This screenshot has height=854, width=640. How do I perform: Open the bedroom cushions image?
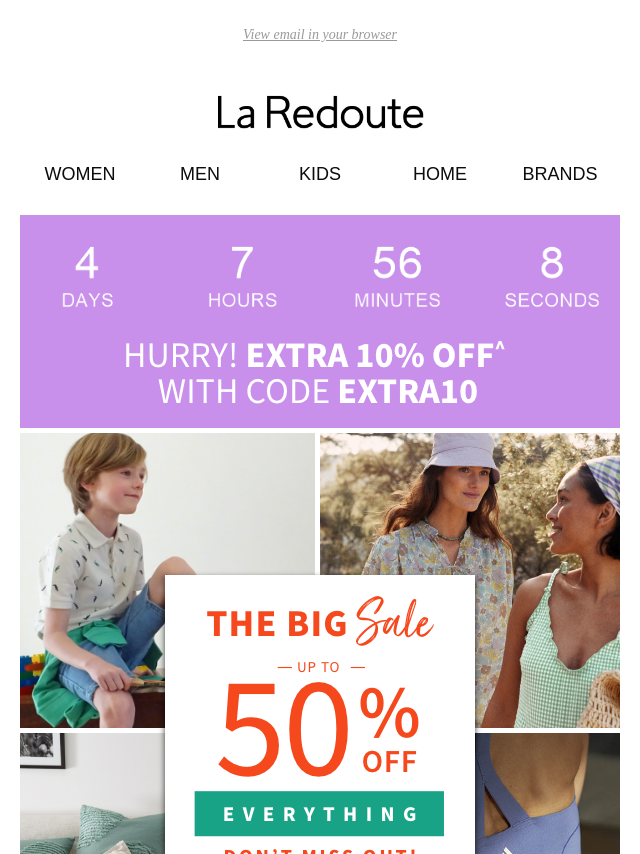[x=93, y=794]
